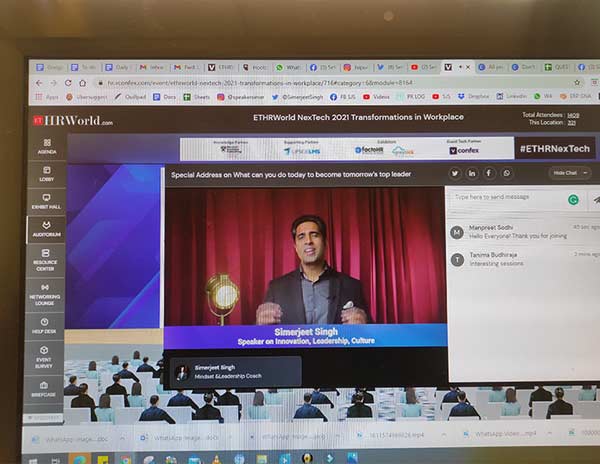This screenshot has width=600, height=464.
Task: Share session on Facebook
Action: pyautogui.click(x=489, y=173)
